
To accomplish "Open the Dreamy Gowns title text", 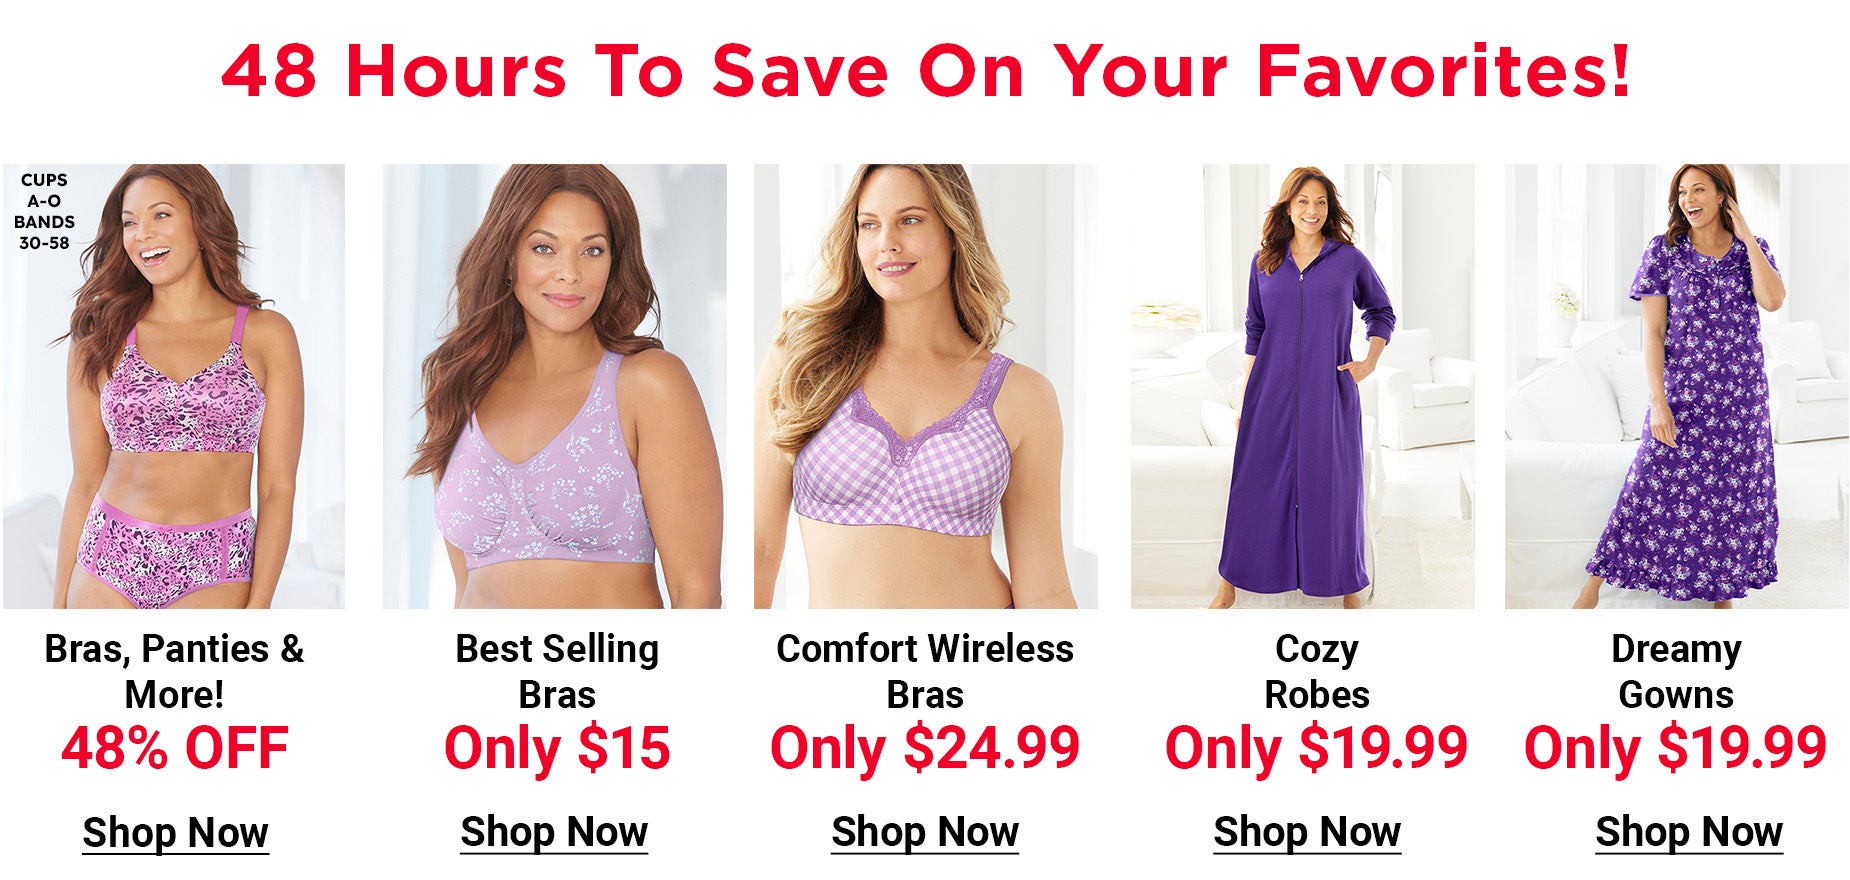I will [x=1676, y=671].
